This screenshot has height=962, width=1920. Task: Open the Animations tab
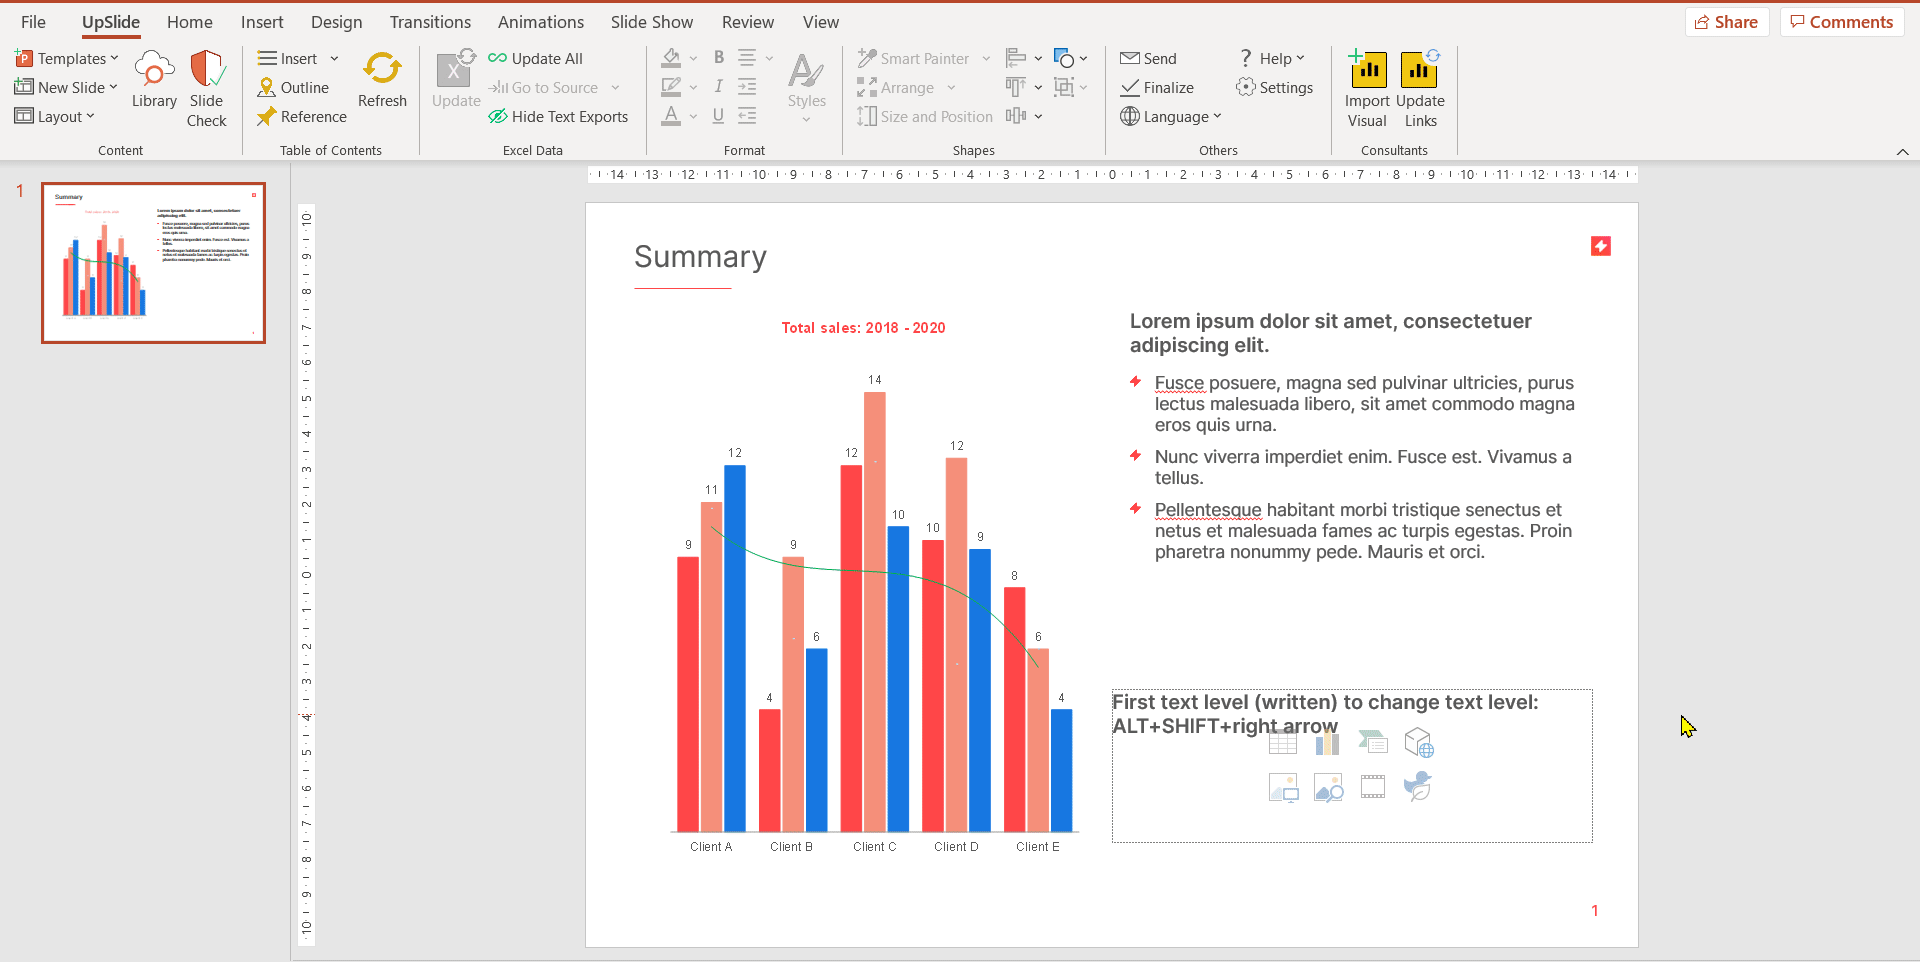click(541, 22)
